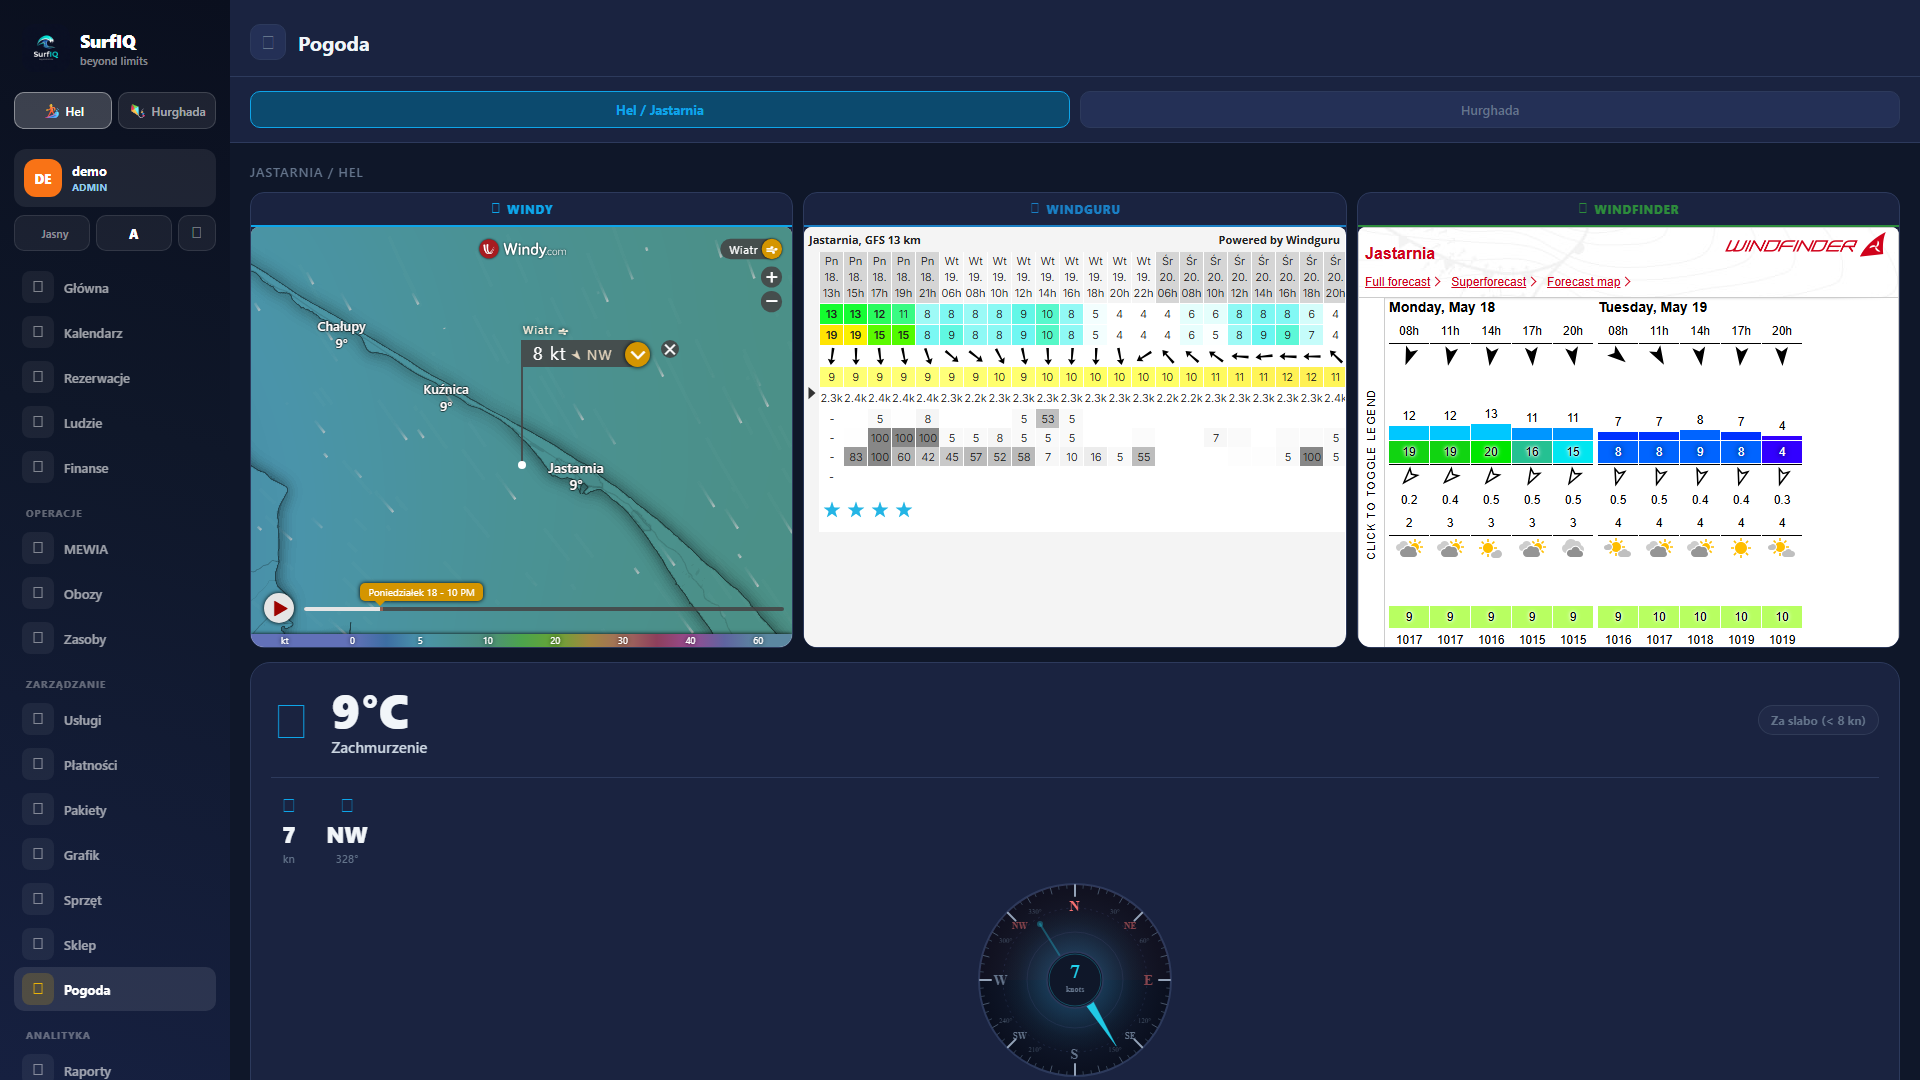Click the 328° wind direction value
Viewport: 1920px width, 1080px height.
click(346, 859)
